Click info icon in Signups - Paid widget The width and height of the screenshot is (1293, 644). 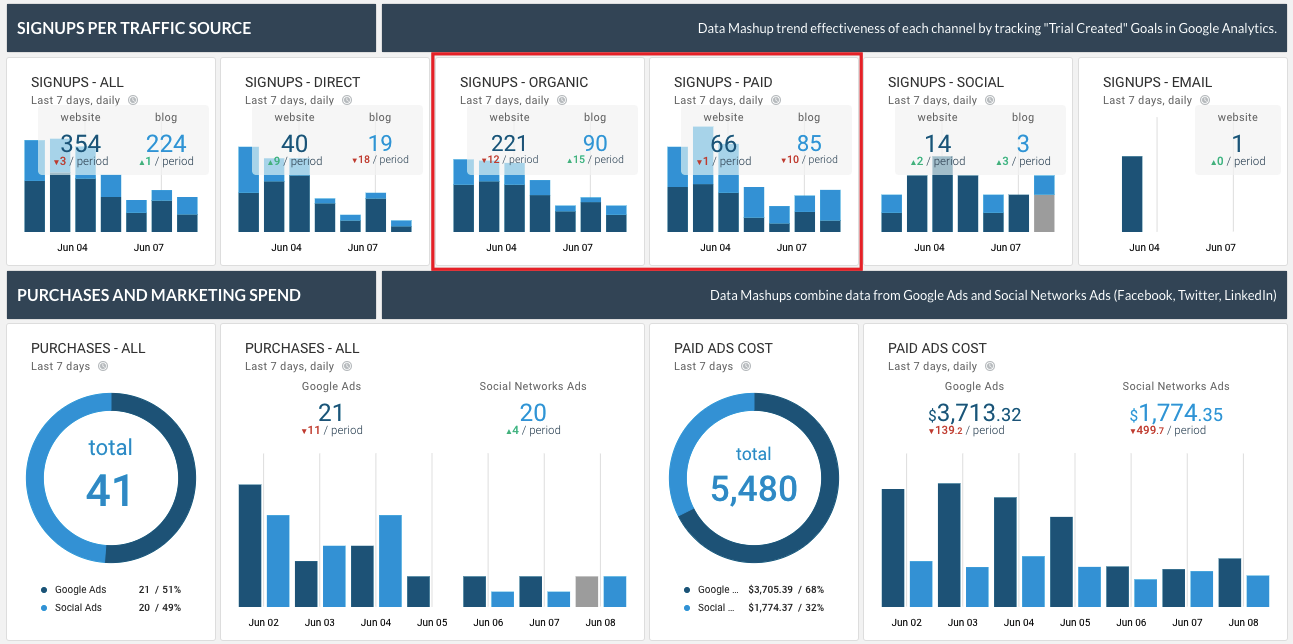coord(776,100)
